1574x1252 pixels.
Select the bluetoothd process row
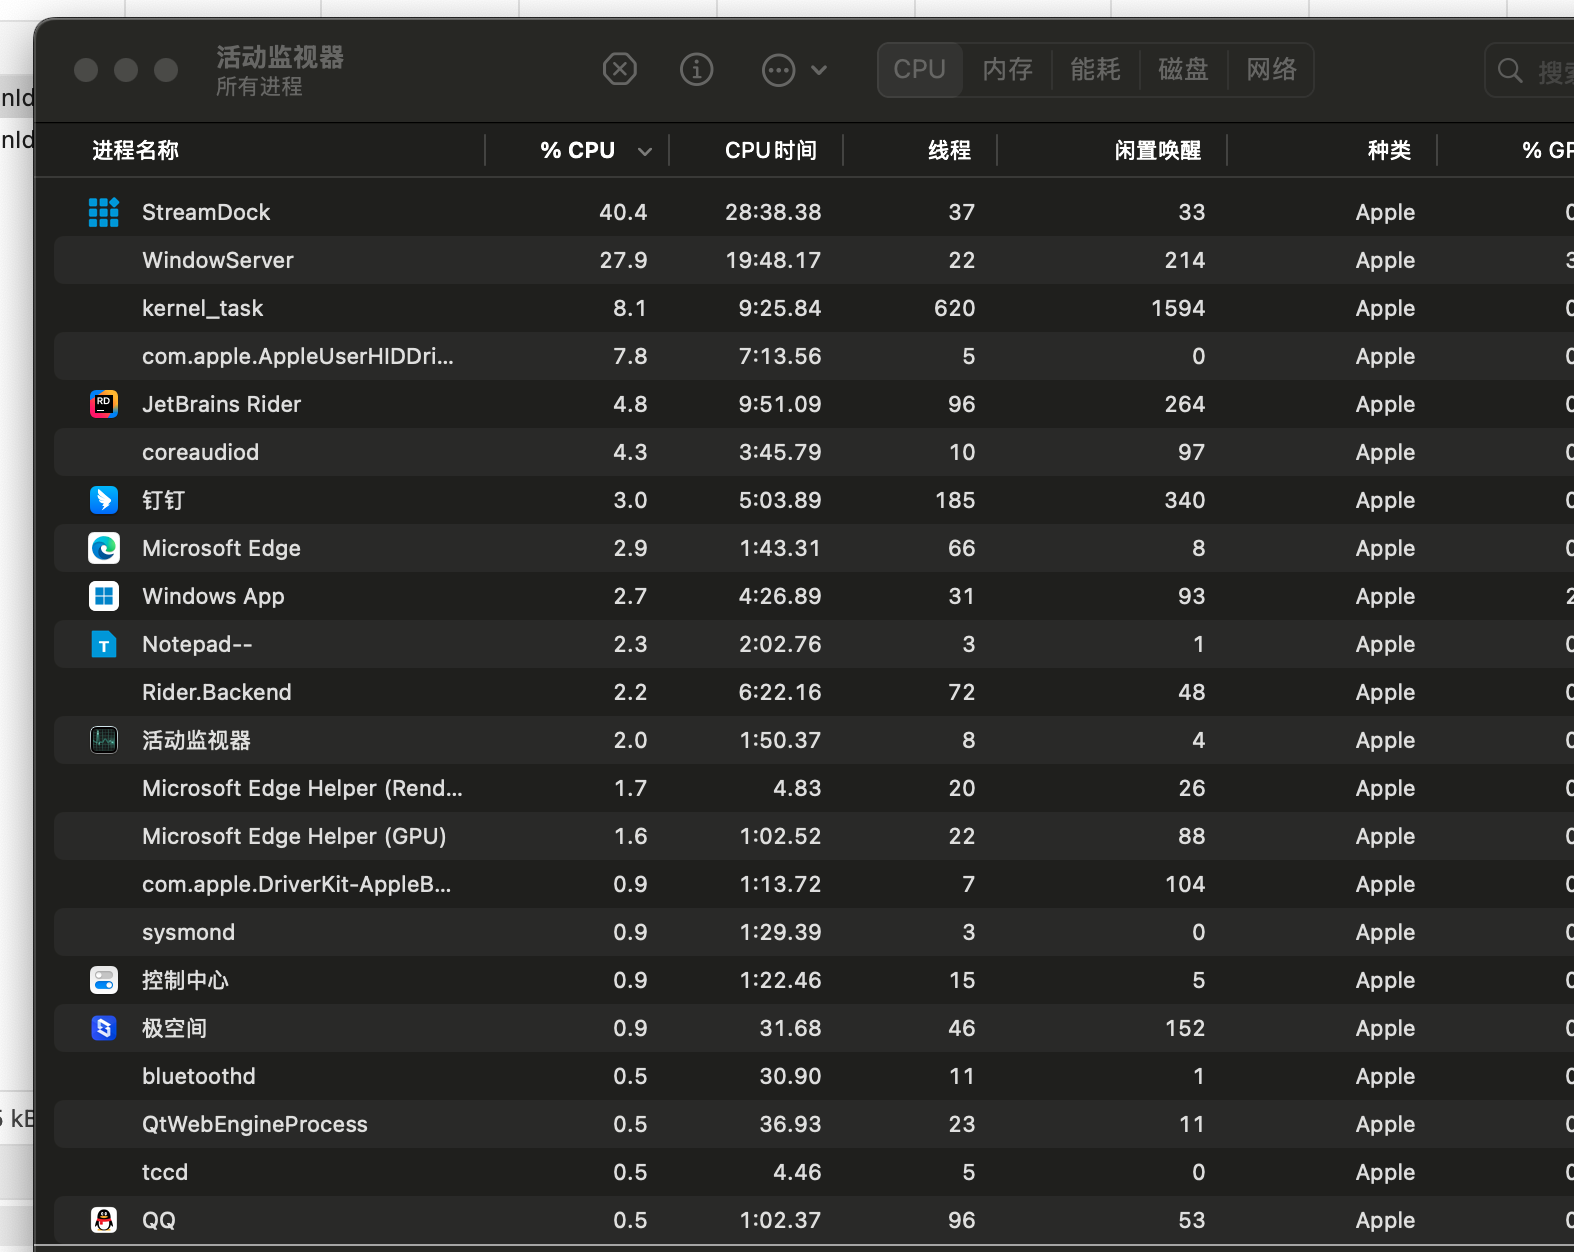pyautogui.click(x=814, y=1076)
